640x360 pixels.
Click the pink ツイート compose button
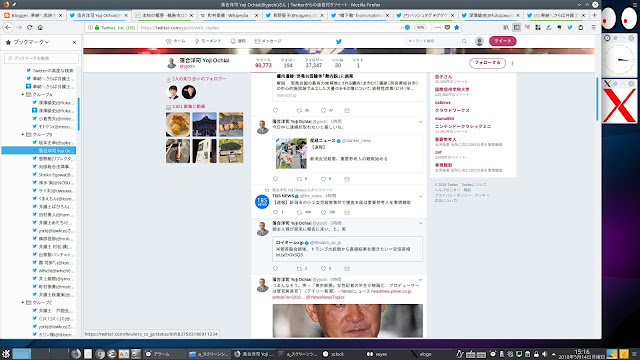coord(502,41)
